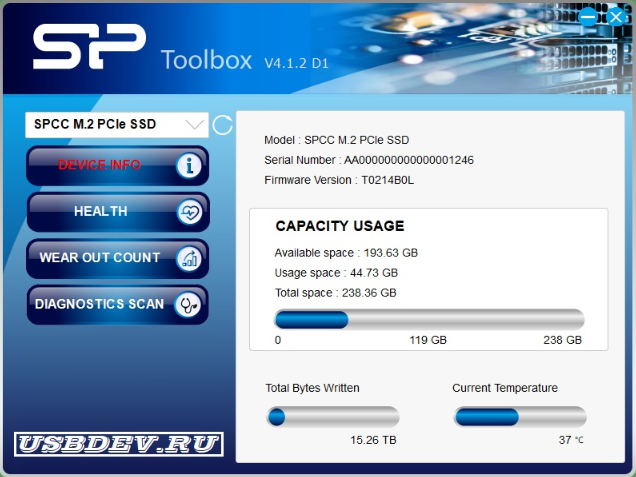Open the SPCC M.2 PCIe SSD drive dropdown

click(117, 125)
